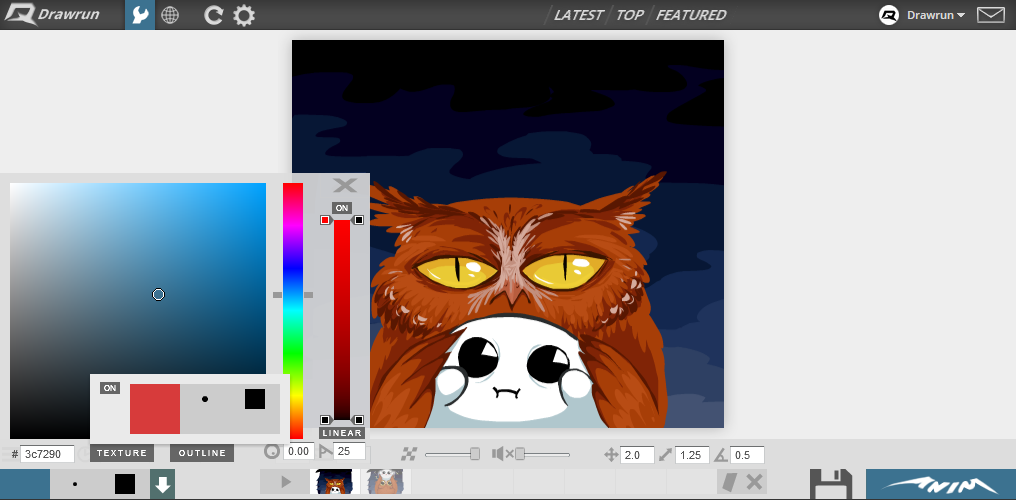This screenshot has height=500, width=1016.
Task: Click the checkerboard opacity icon
Action: pyautogui.click(x=408, y=455)
